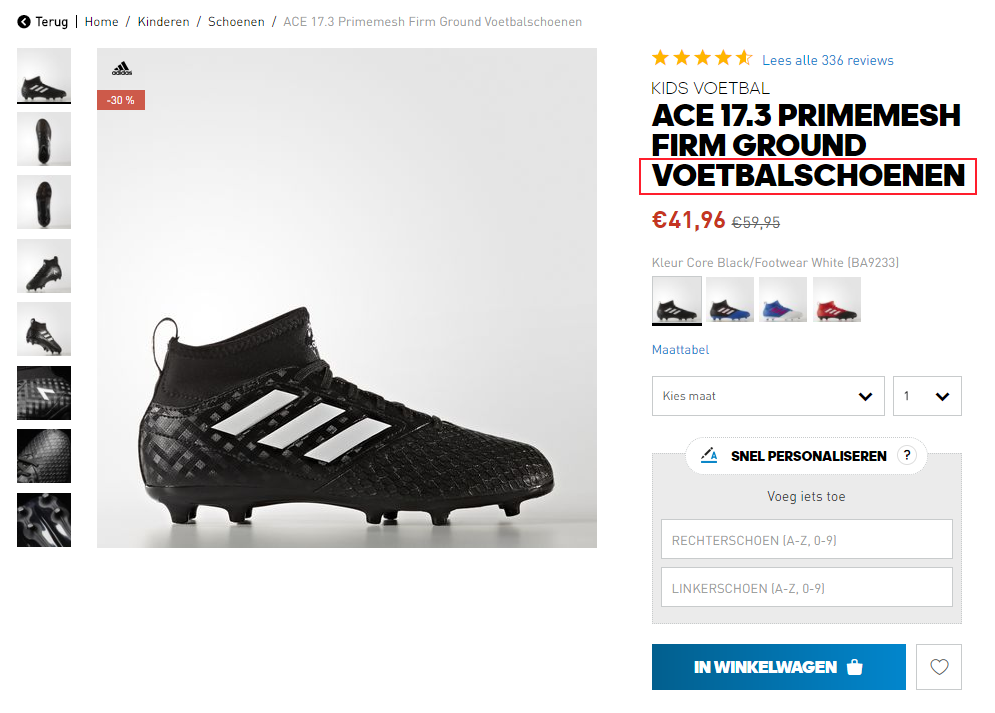Open the Kies maat size dropdown

(x=767, y=396)
